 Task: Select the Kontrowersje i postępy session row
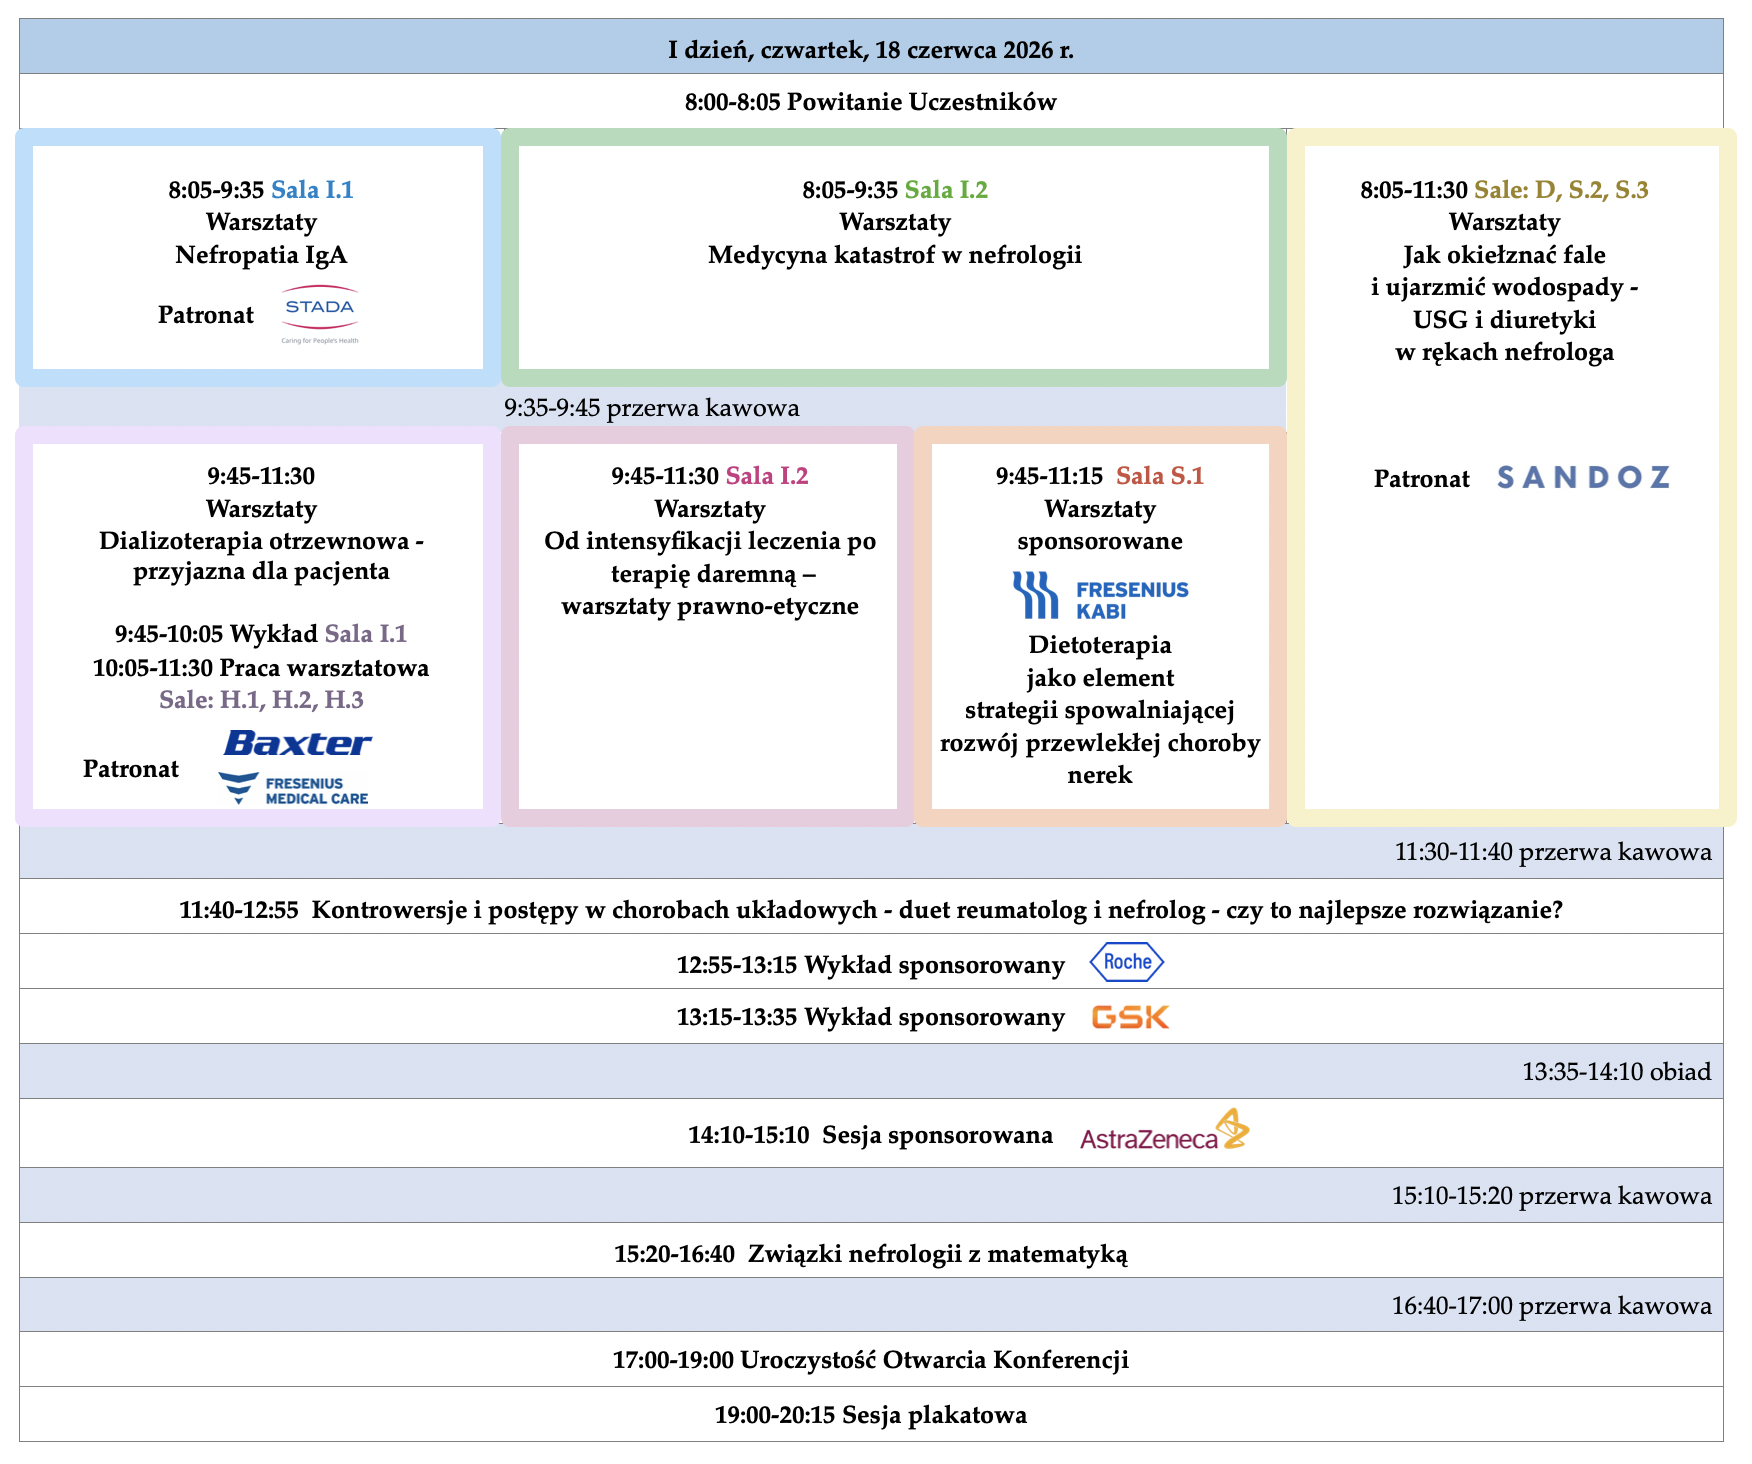click(x=871, y=907)
